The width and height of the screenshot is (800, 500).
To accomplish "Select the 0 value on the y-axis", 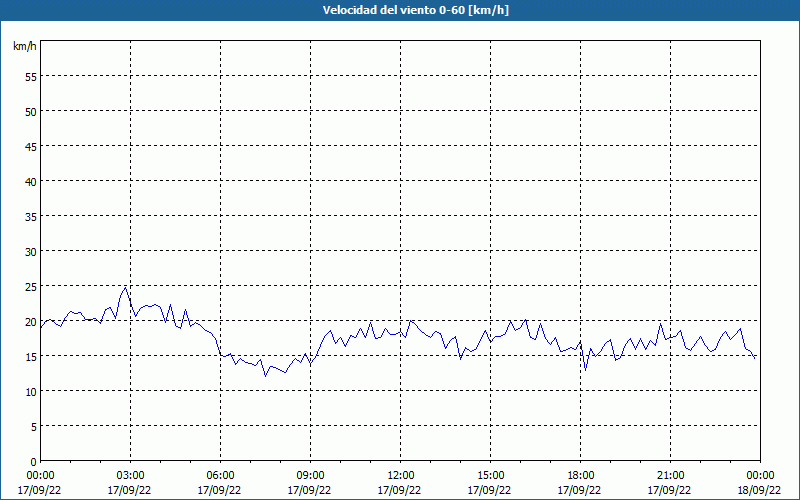I will 34,462.
